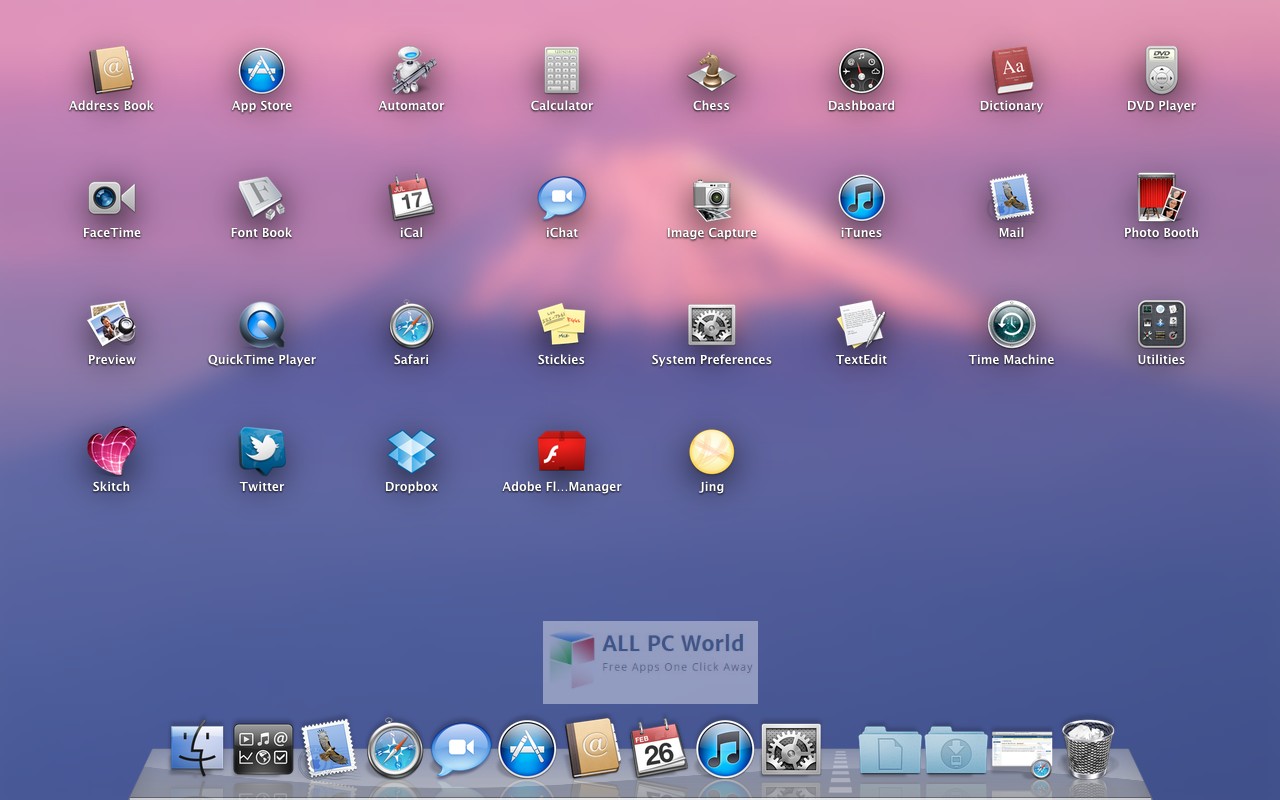Open Address Book from the Launchpad grid
The width and height of the screenshot is (1280, 800).
(x=111, y=71)
